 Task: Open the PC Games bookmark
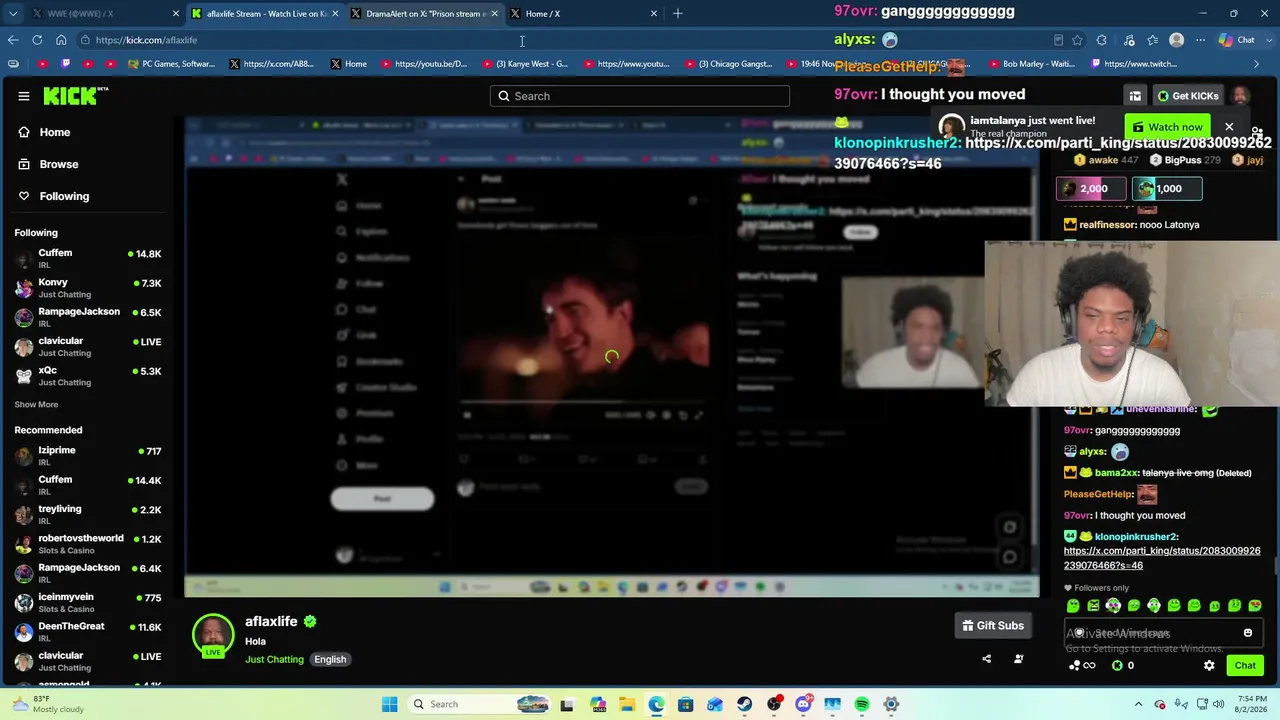click(x=171, y=64)
